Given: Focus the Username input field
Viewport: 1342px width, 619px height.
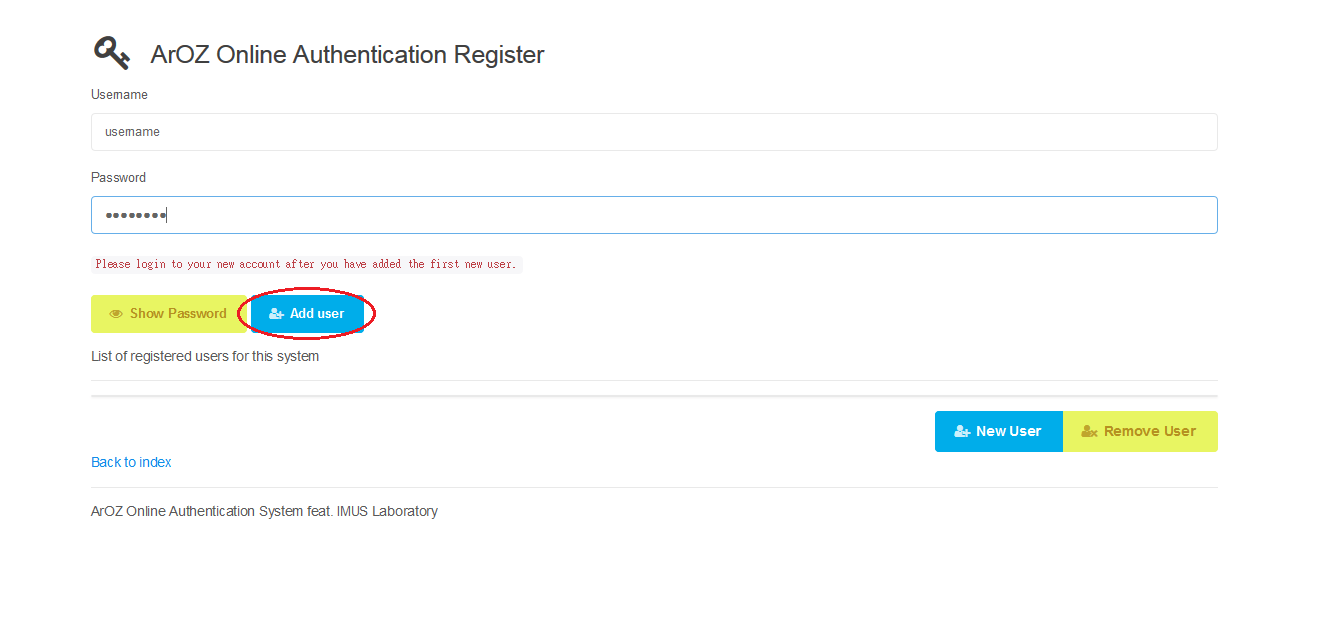Looking at the screenshot, I should [654, 132].
